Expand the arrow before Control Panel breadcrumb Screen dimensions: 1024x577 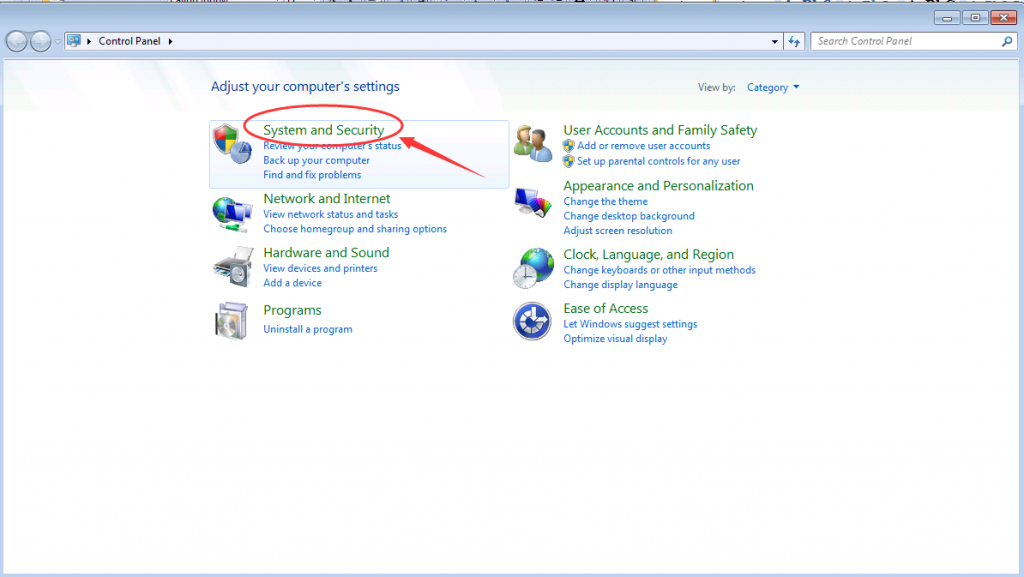click(x=89, y=41)
